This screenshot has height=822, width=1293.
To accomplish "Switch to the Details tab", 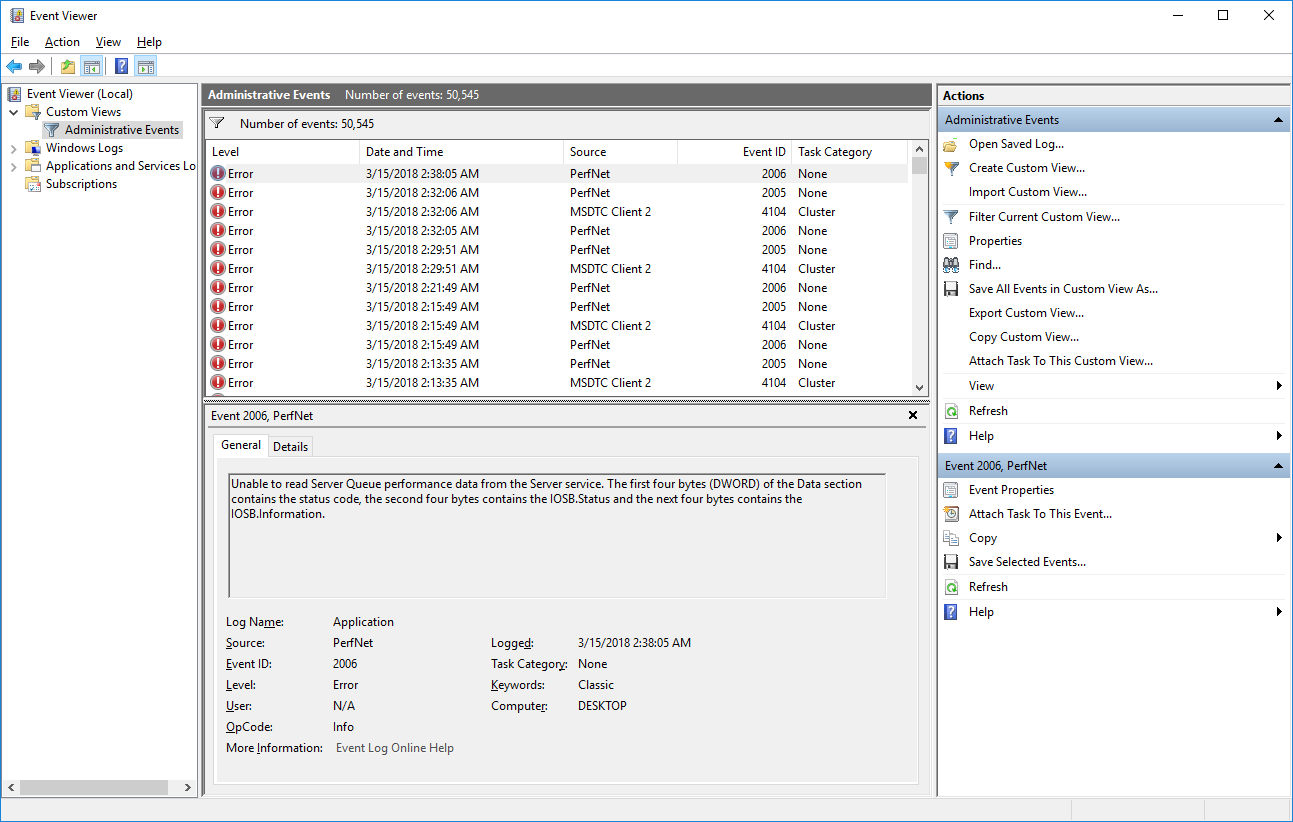I will [x=290, y=446].
